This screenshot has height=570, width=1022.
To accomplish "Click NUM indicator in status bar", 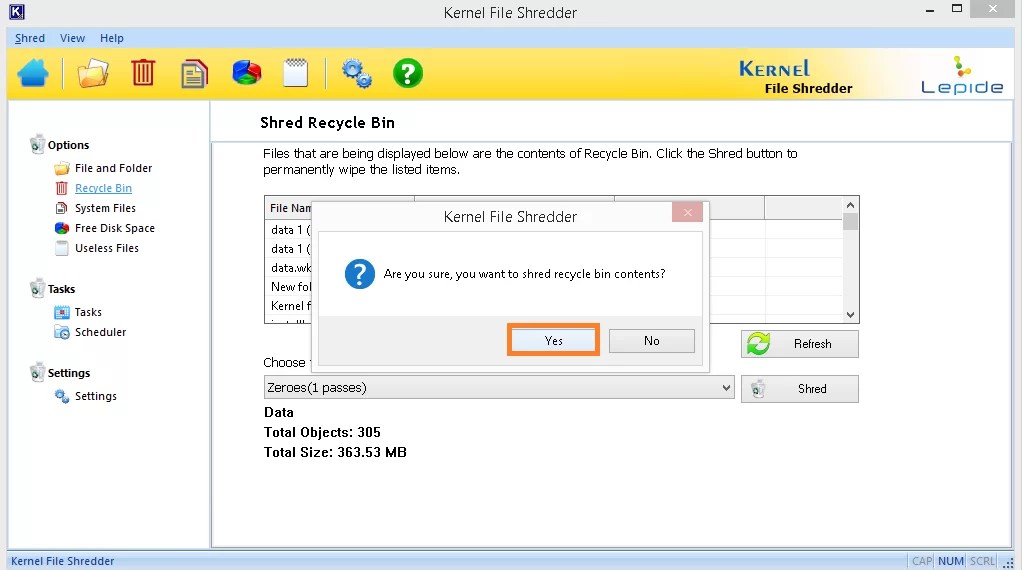I will pos(951,561).
